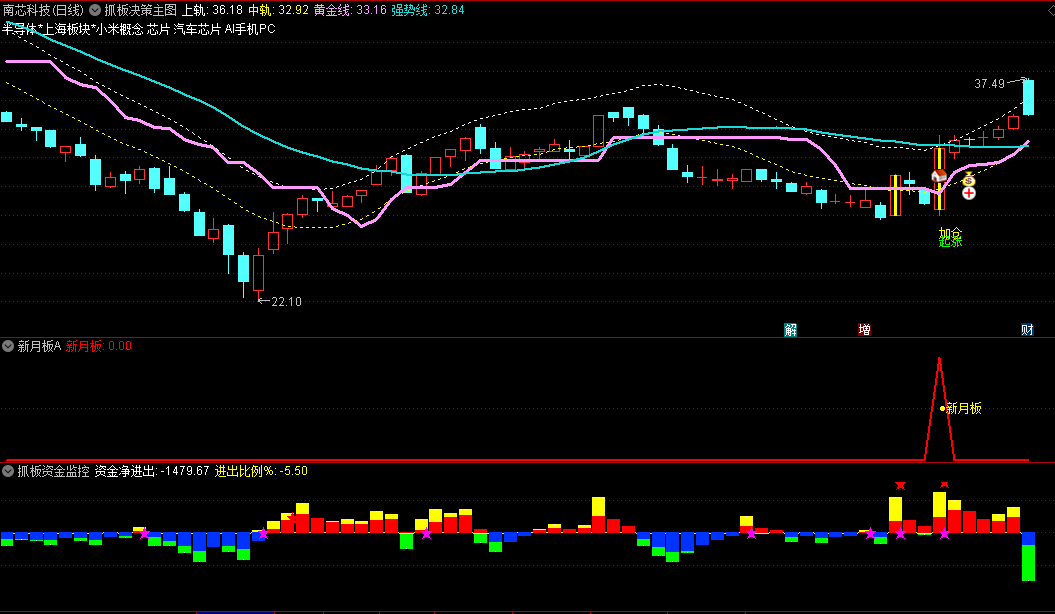Click the 进出比例%: -5.50 readout
The height and width of the screenshot is (614, 1055).
point(261,471)
